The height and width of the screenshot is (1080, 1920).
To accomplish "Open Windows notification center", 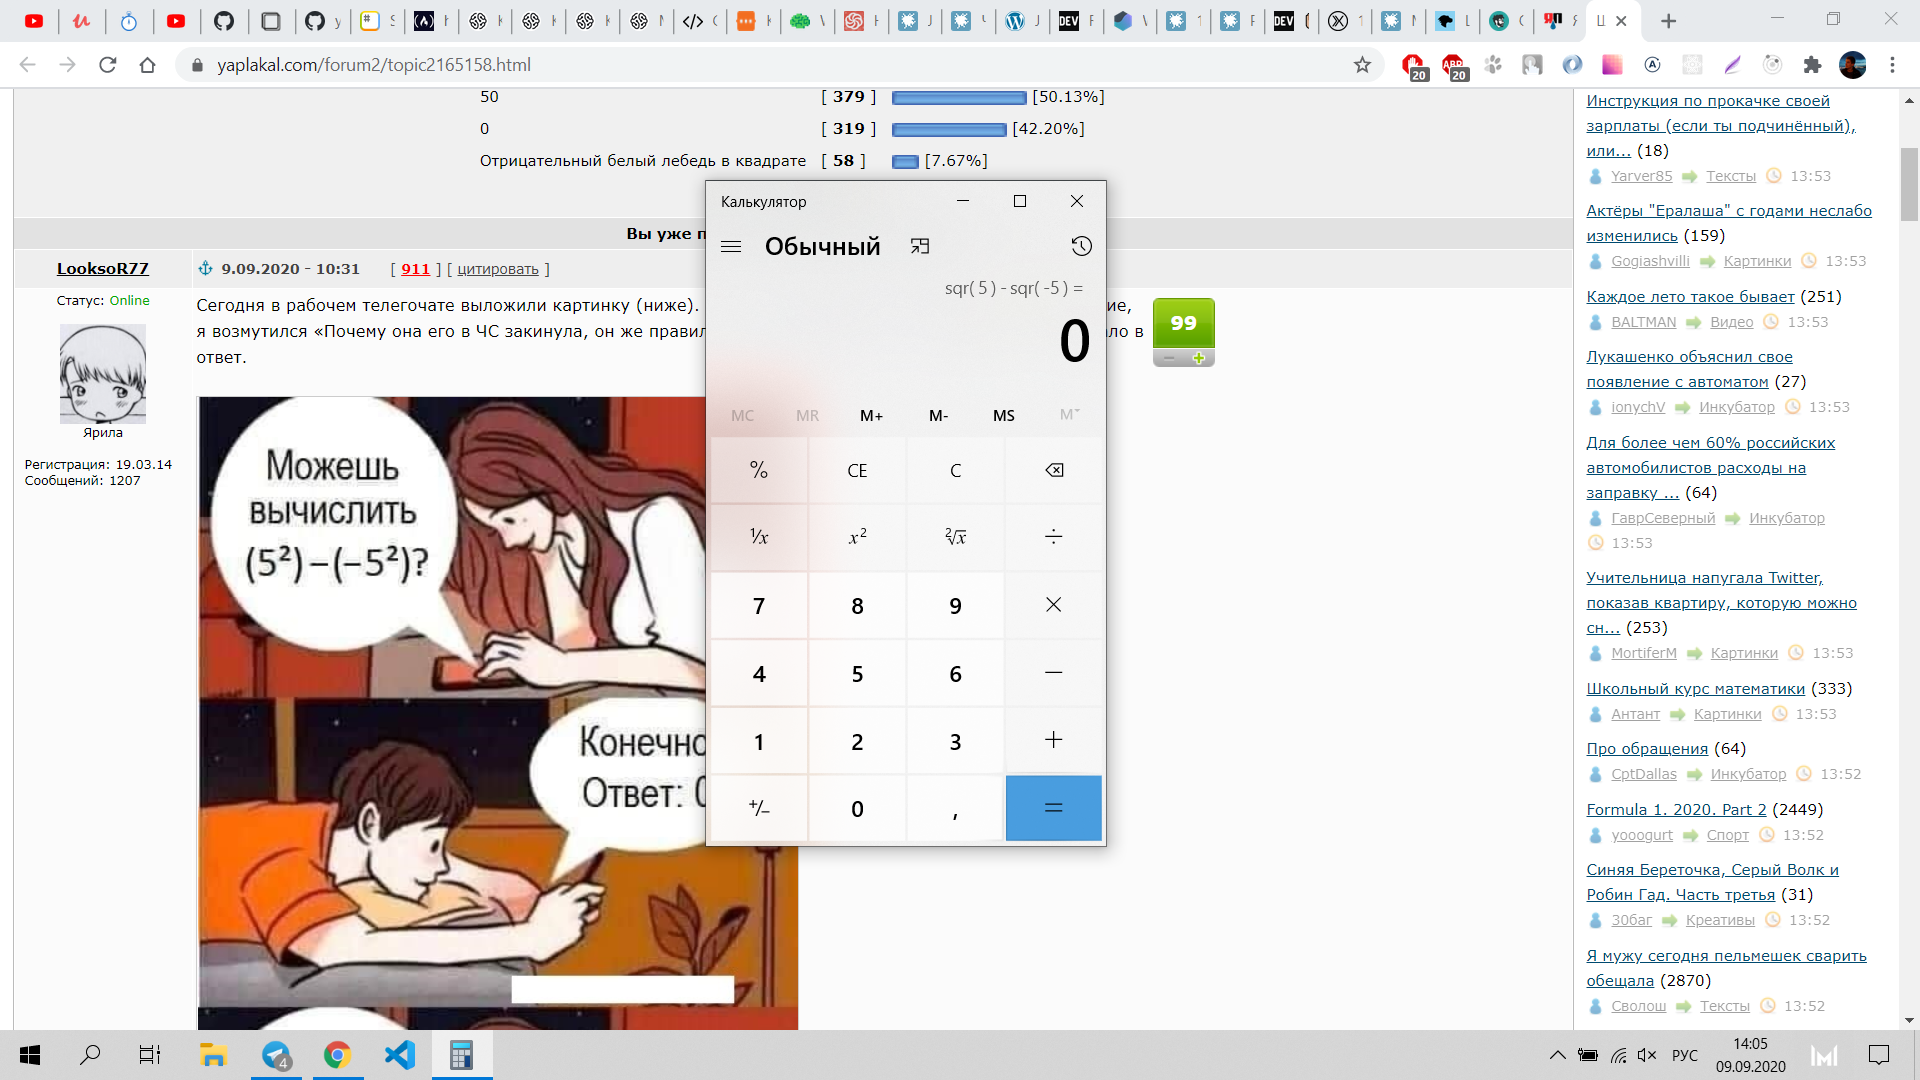I will pyautogui.click(x=1879, y=1055).
